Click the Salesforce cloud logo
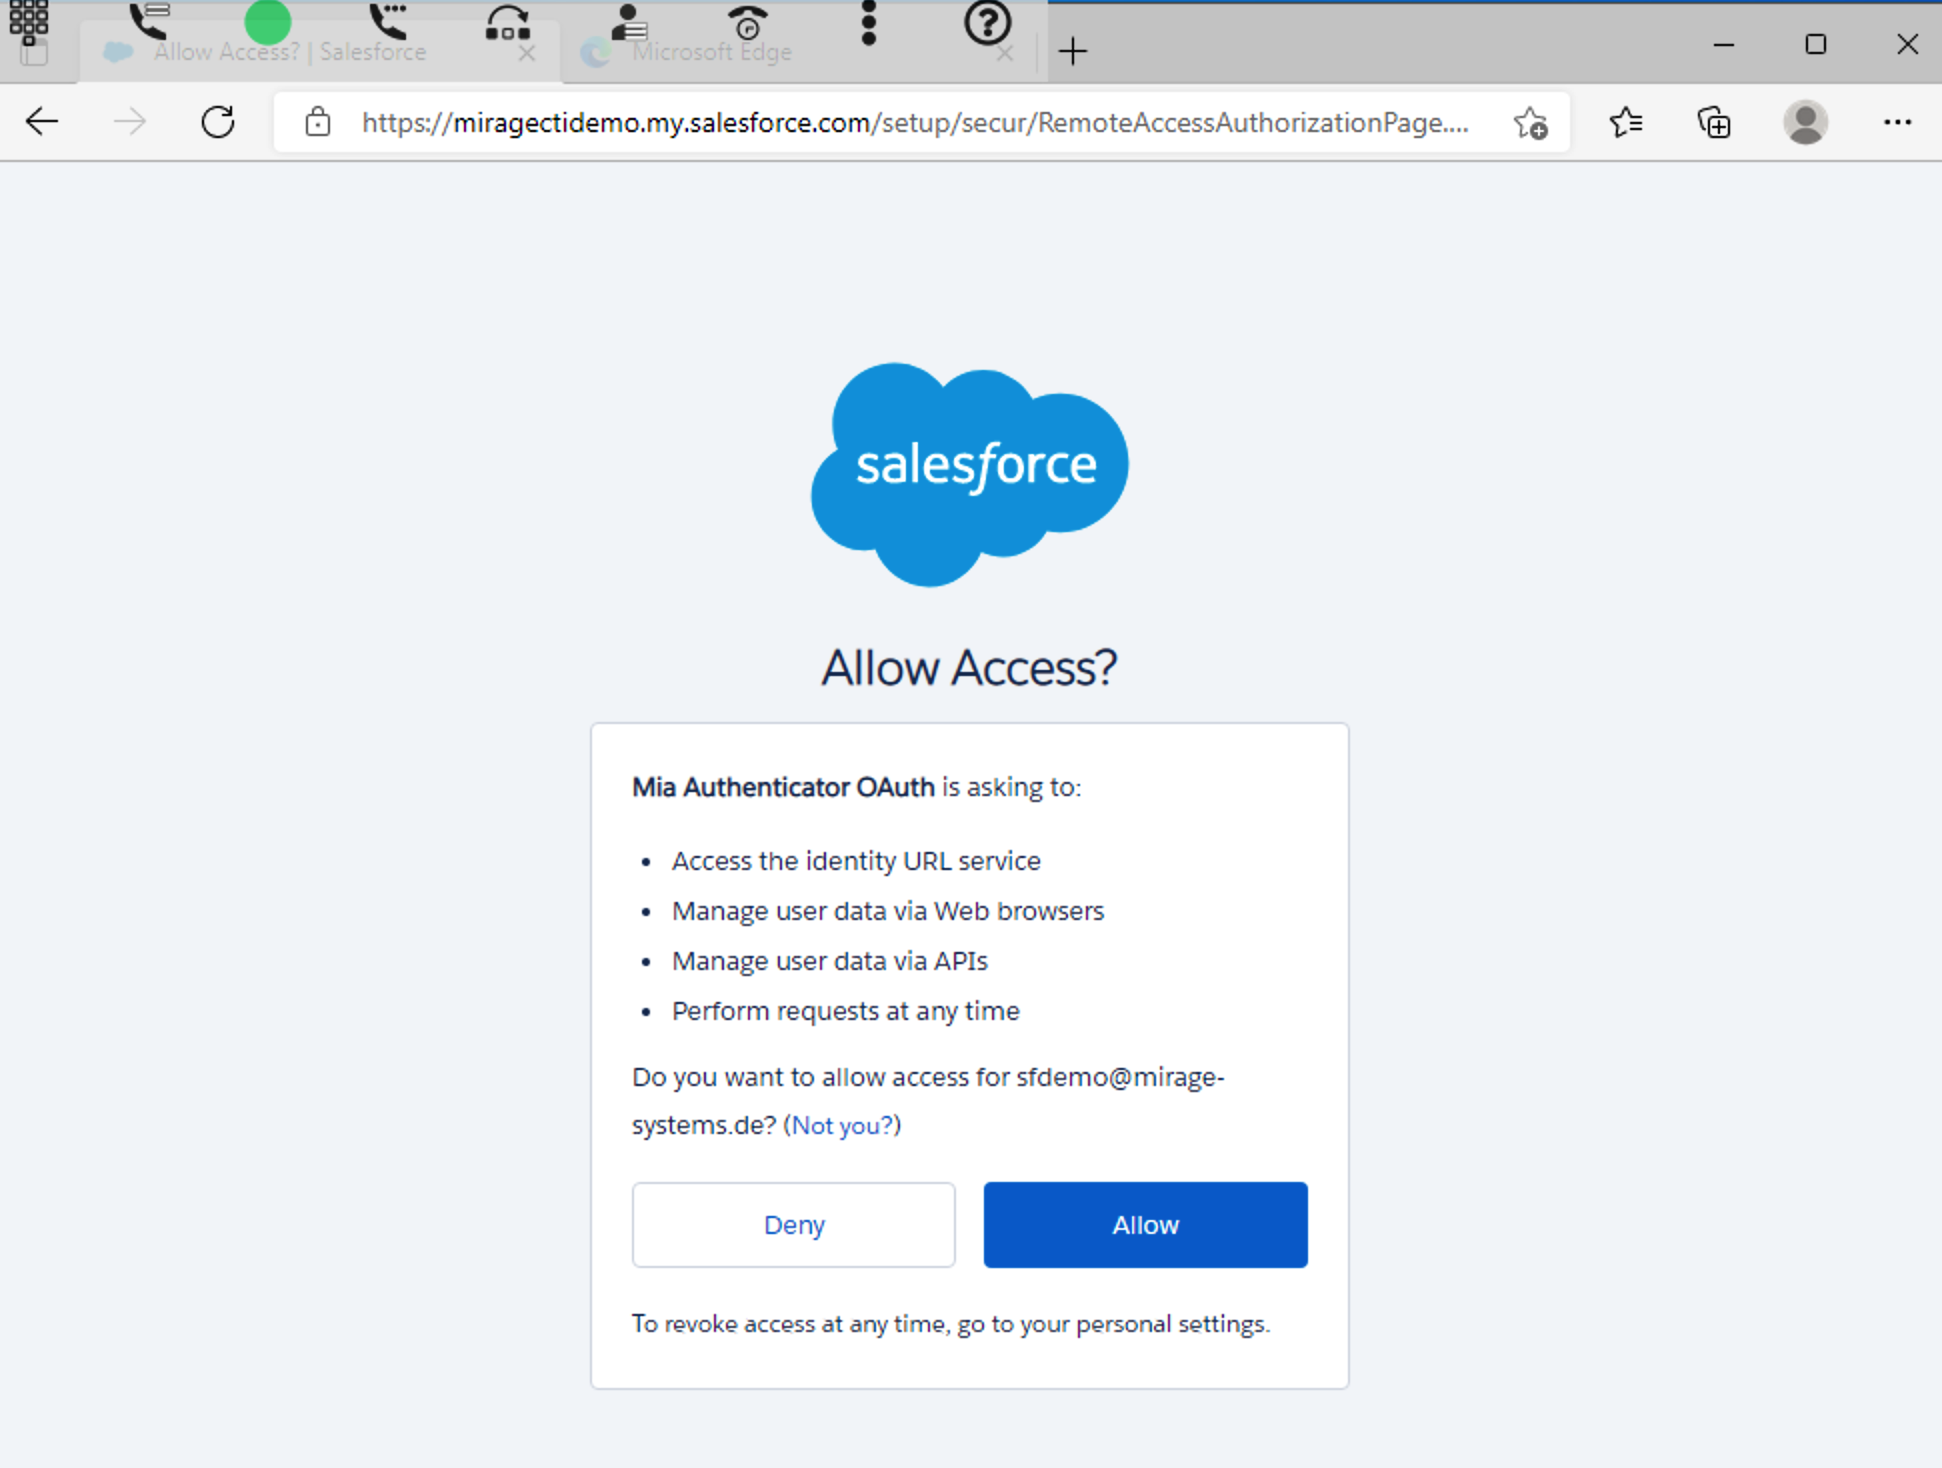 pyautogui.click(x=969, y=474)
